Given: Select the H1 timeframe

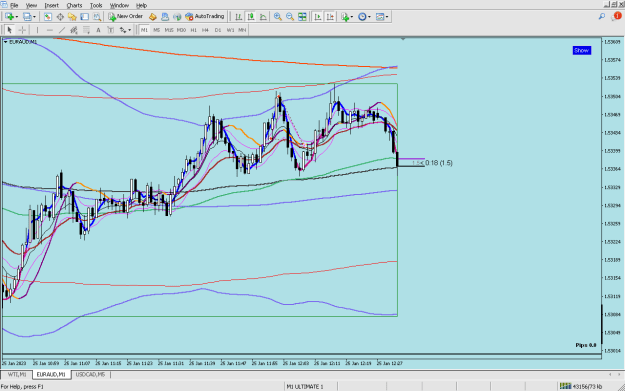Looking at the screenshot, I should (193, 30).
